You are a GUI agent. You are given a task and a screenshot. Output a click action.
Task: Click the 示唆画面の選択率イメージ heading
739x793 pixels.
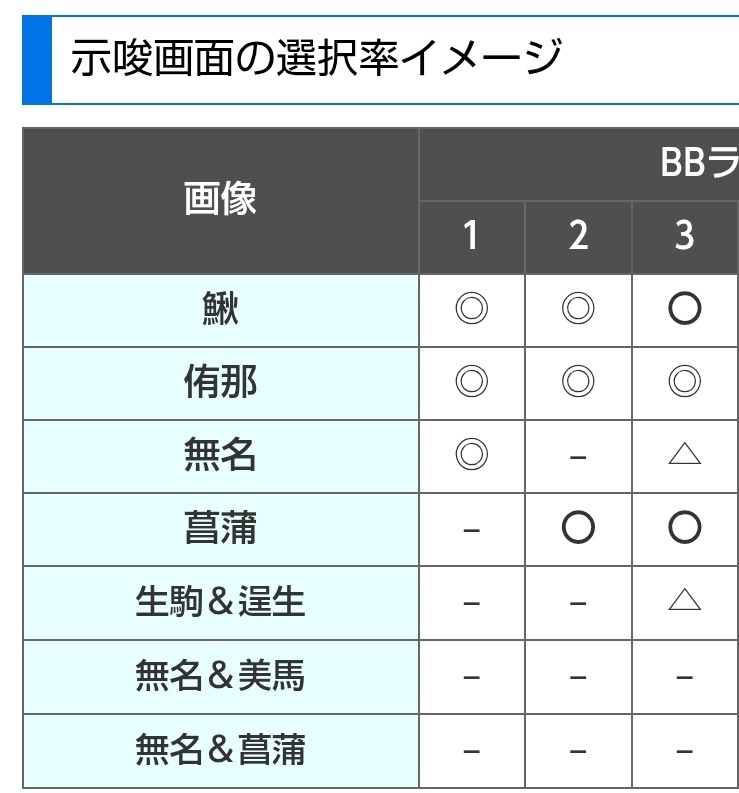pyautogui.click(x=316, y=58)
